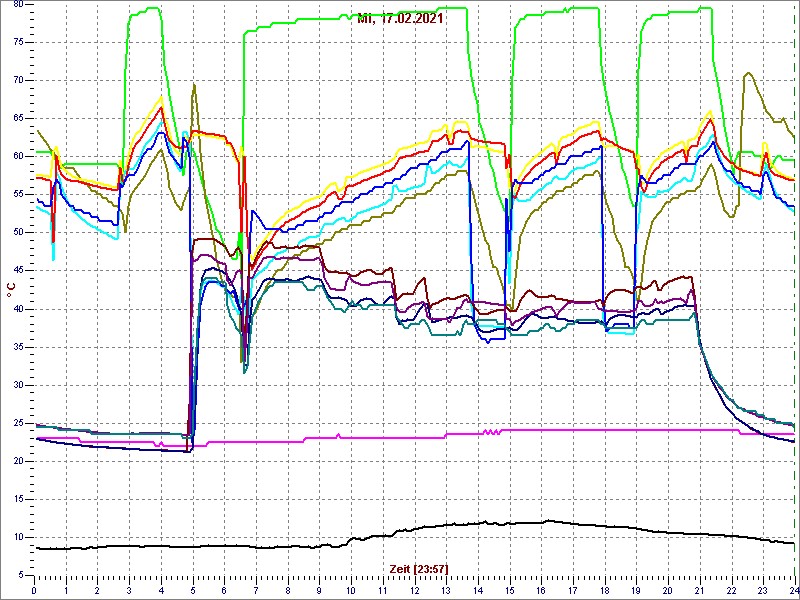Select the 65 label on temperature axis
Image resolution: width=800 pixels, height=600 pixels.
19,118
